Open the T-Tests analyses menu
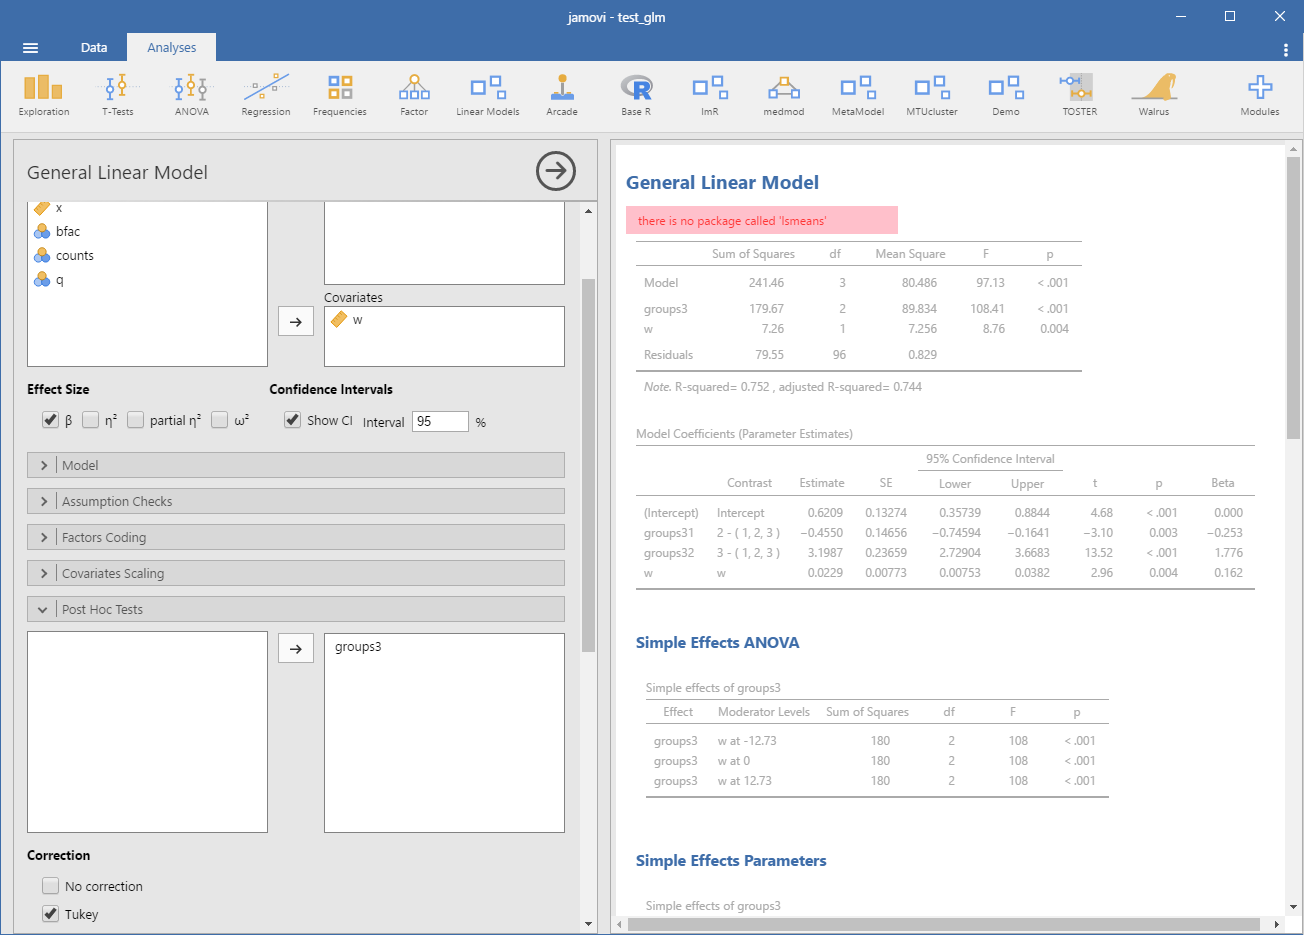This screenshot has height=935, width=1304. pos(118,95)
